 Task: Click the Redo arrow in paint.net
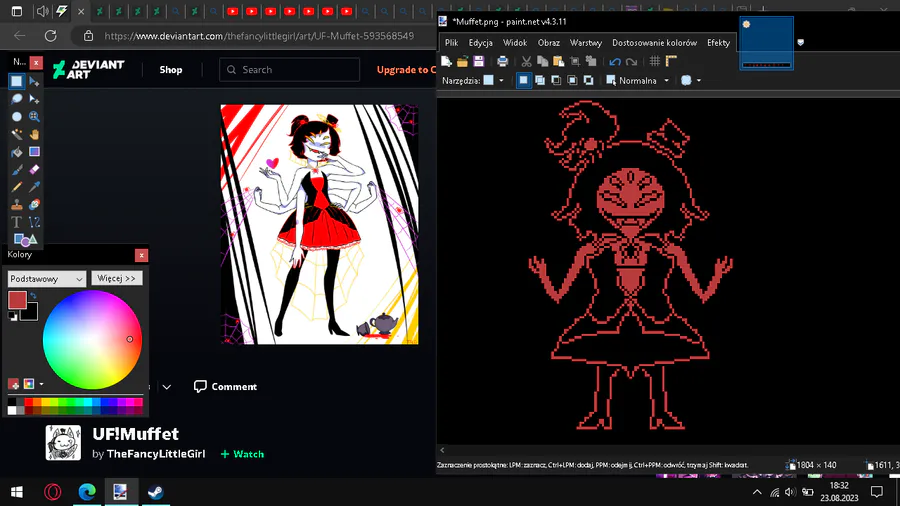click(x=631, y=61)
